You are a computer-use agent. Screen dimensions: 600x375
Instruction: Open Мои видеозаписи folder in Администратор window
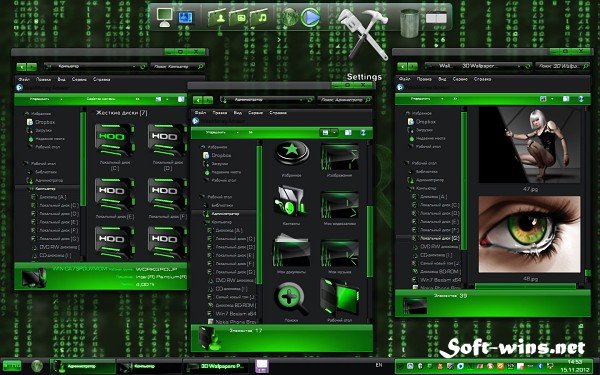[339, 205]
